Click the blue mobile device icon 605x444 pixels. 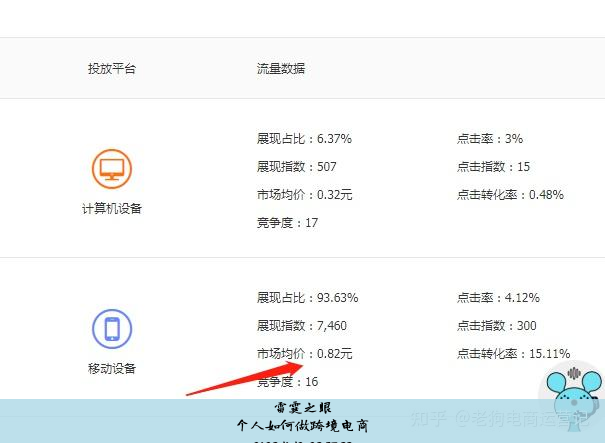pyautogui.click(x=111, y=328)
